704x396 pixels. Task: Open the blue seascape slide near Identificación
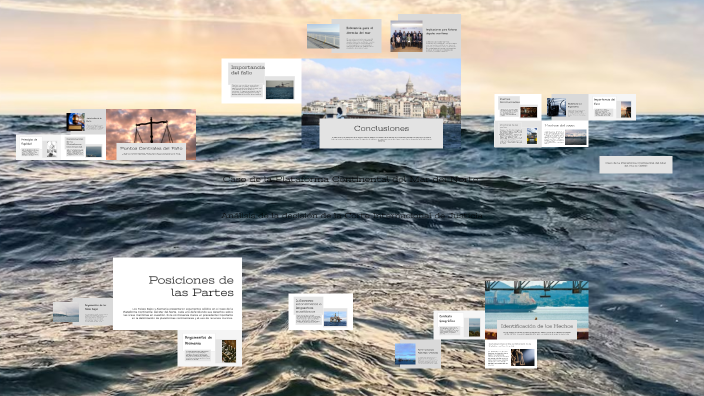pos(418,354)
